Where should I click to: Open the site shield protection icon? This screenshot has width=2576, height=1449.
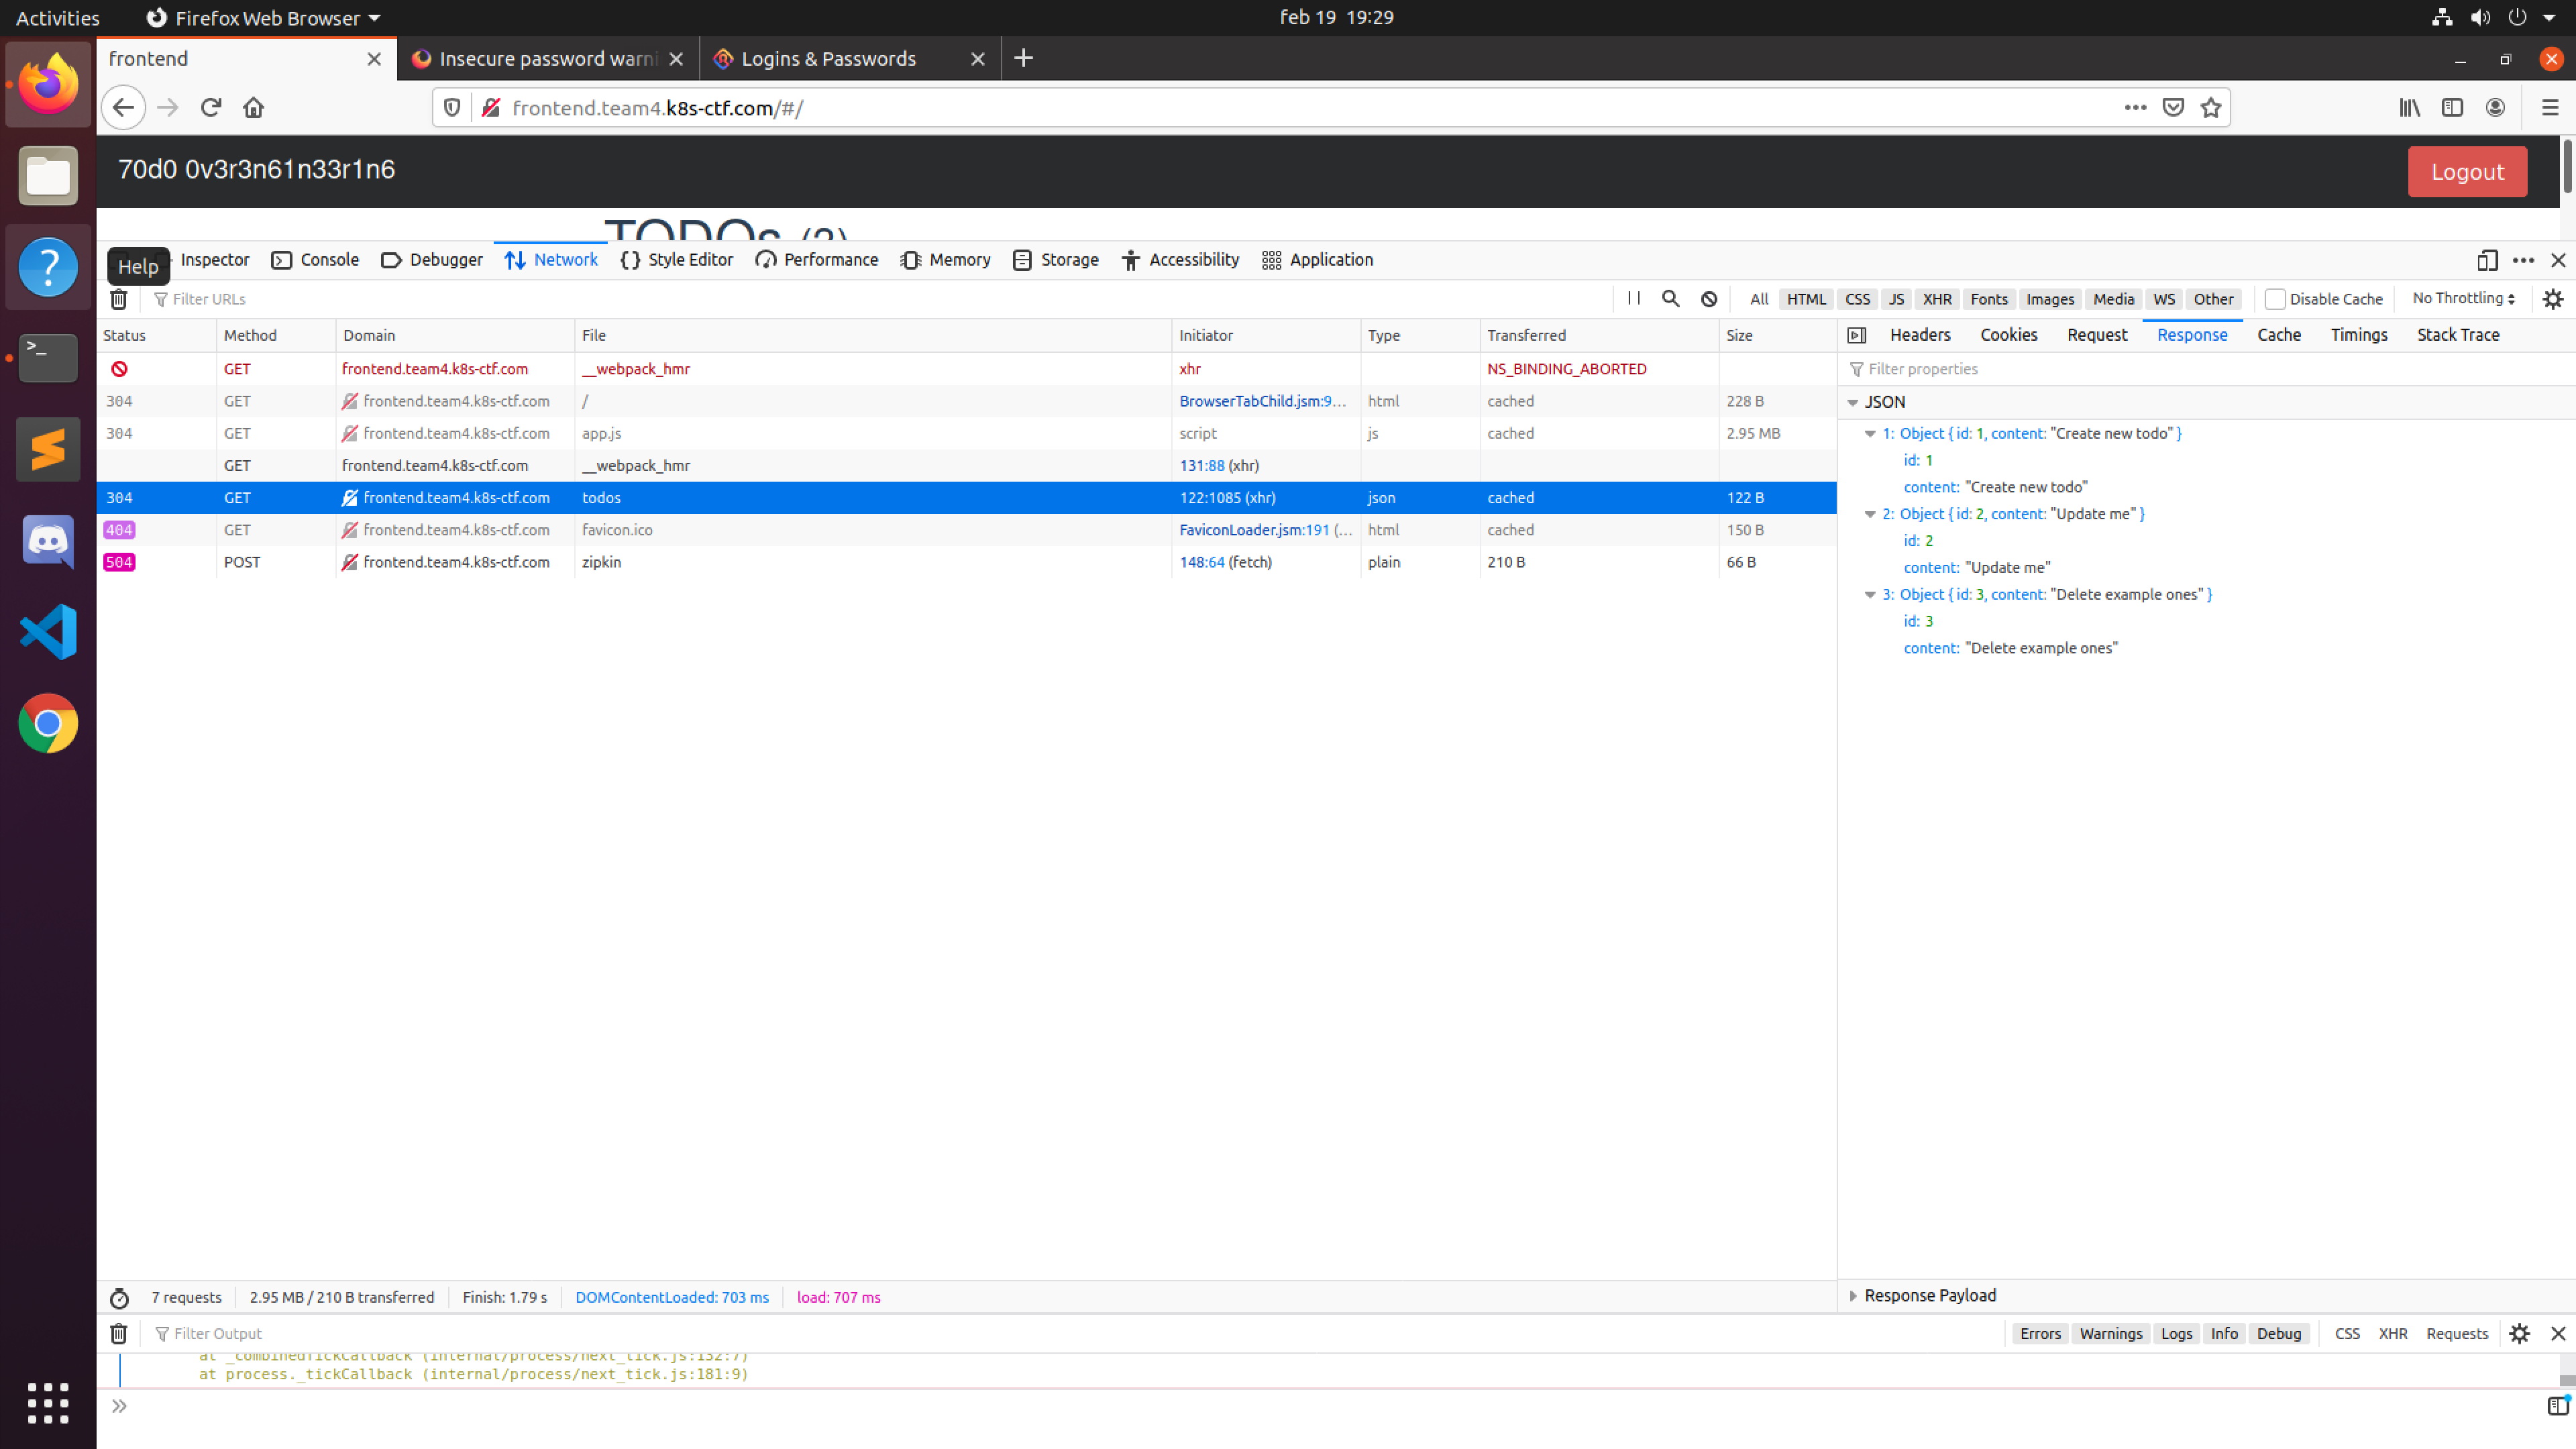click(451, 107)
